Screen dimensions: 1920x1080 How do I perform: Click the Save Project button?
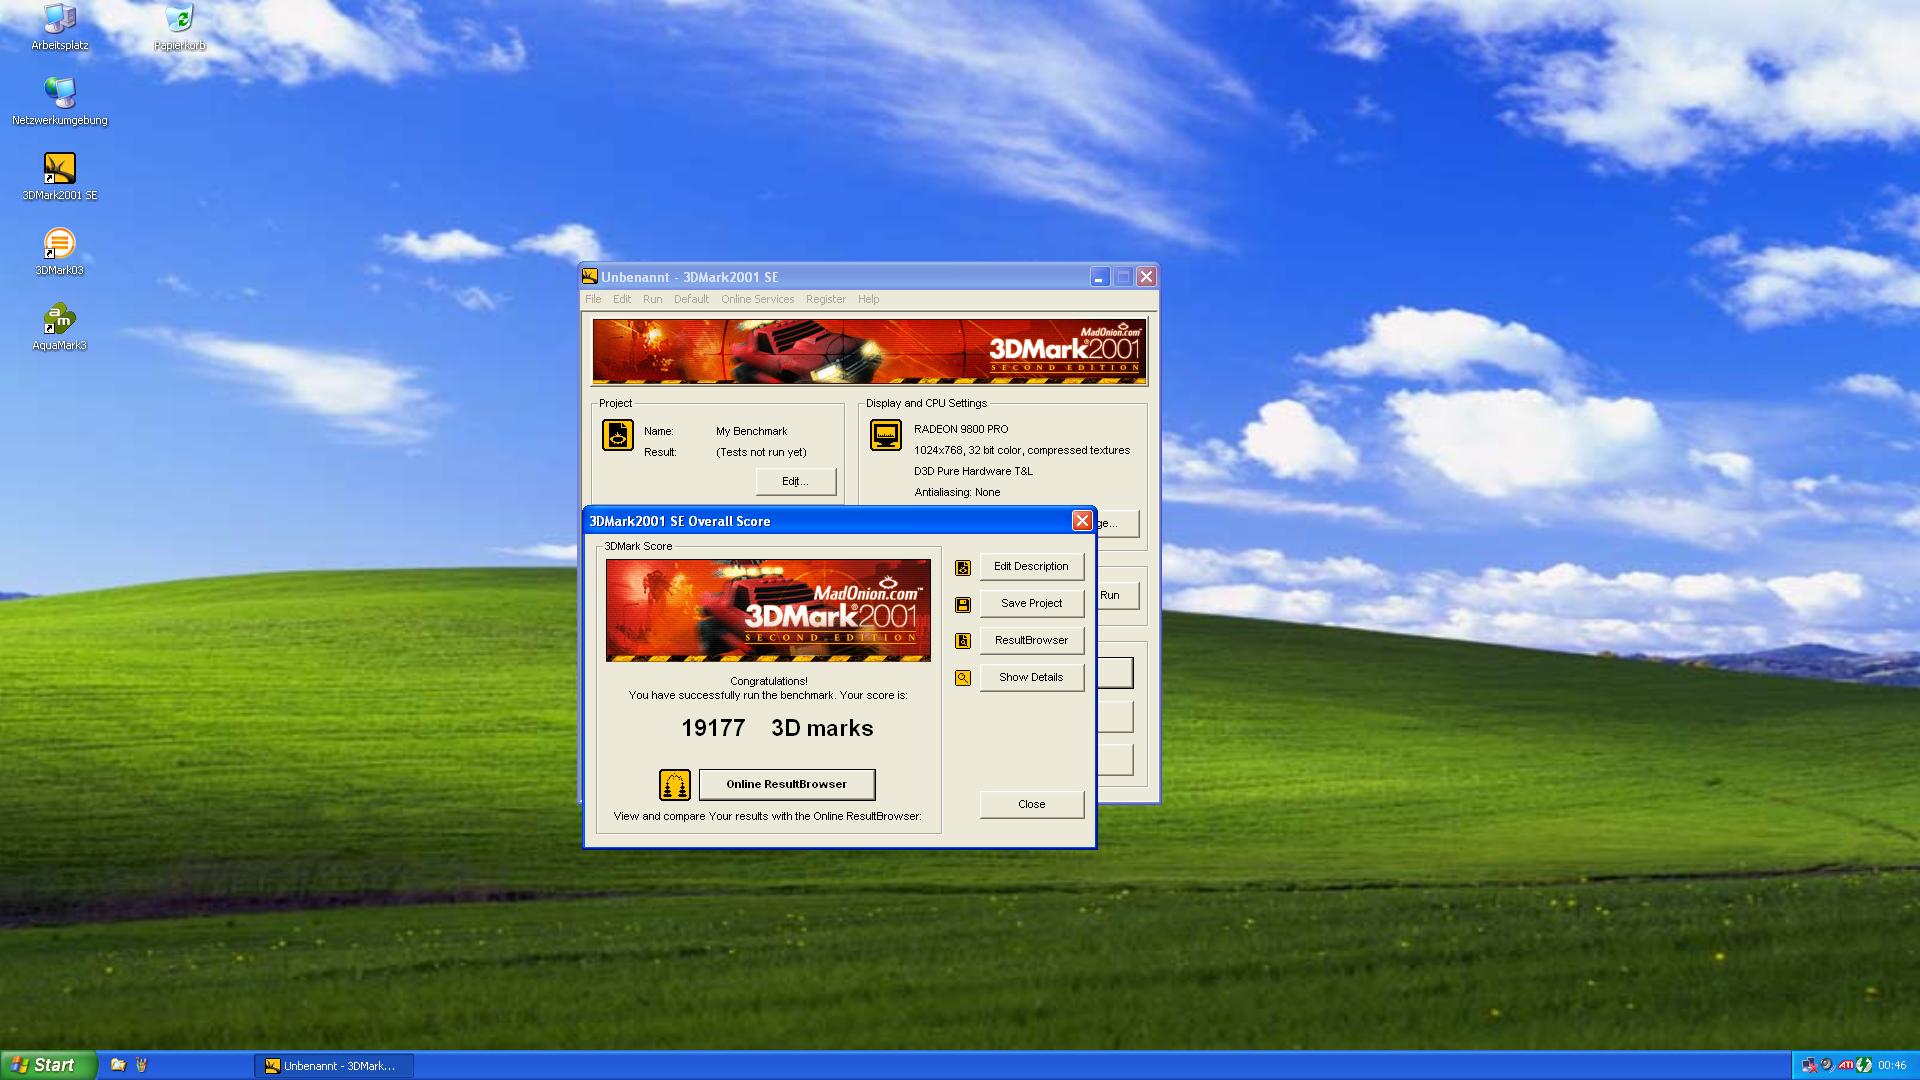pyautogui.click(x=1031, y=604)
